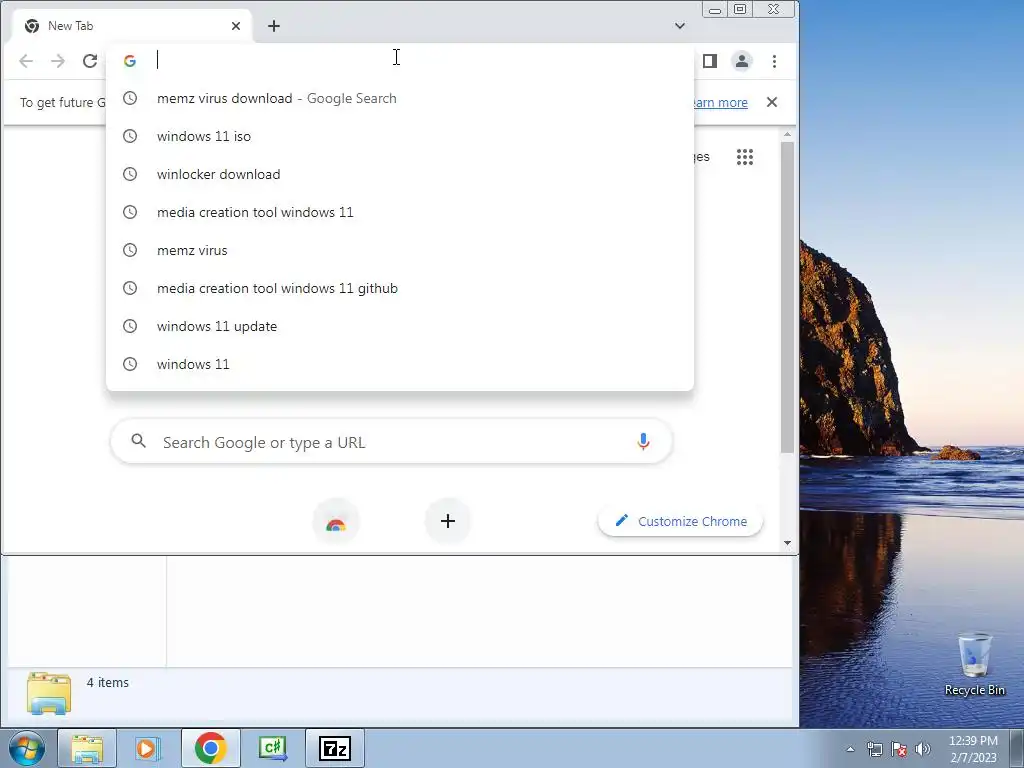This screenshot has width=1024, height=768.
Task: Click the network tray icon
Action: point(874,749)
